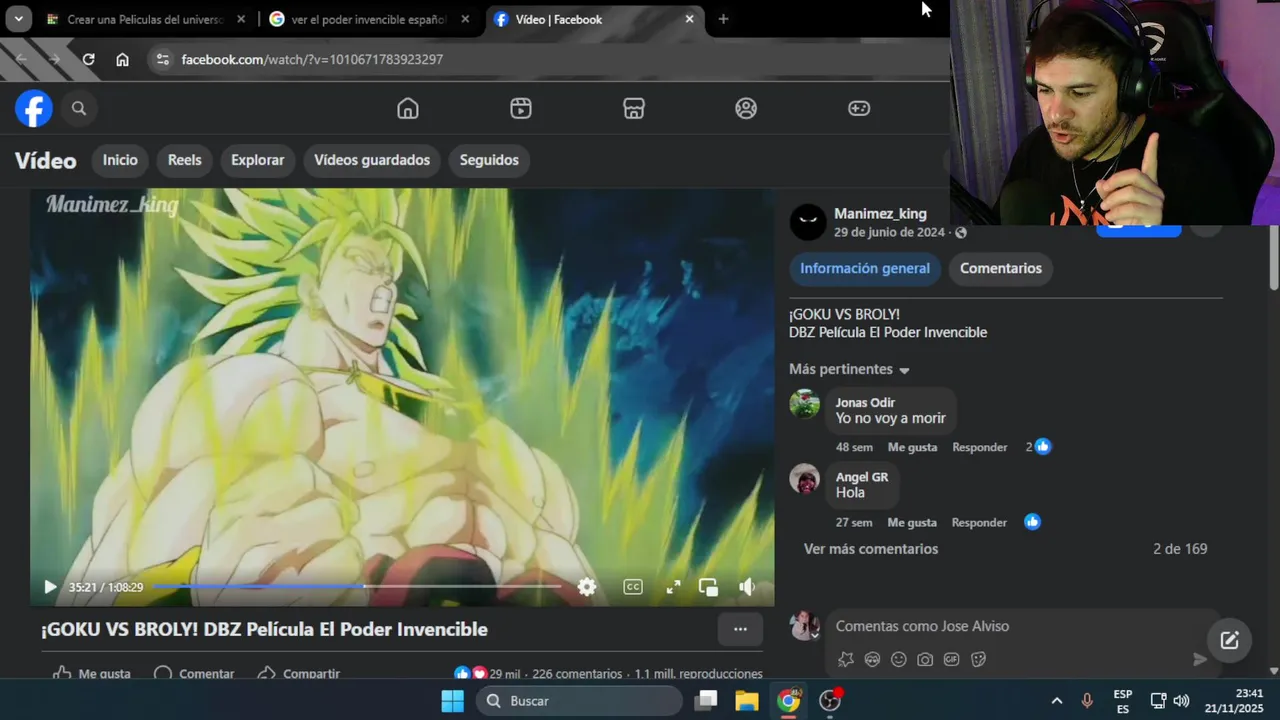Reply to Angel GR's comment
Image resolution: width=1280 pixels, height=720 pixels.
(979, 522)
